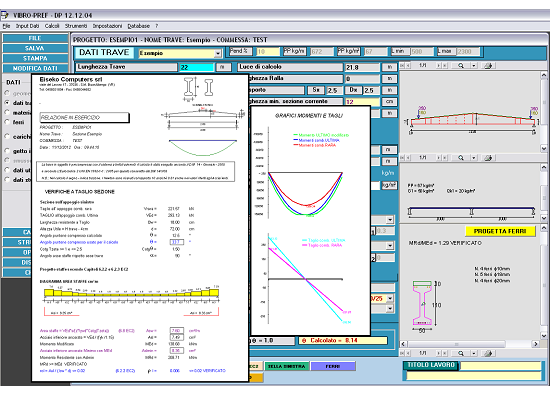
Task: Open the Impostazioni menu
Action: (x=107, y=26)
